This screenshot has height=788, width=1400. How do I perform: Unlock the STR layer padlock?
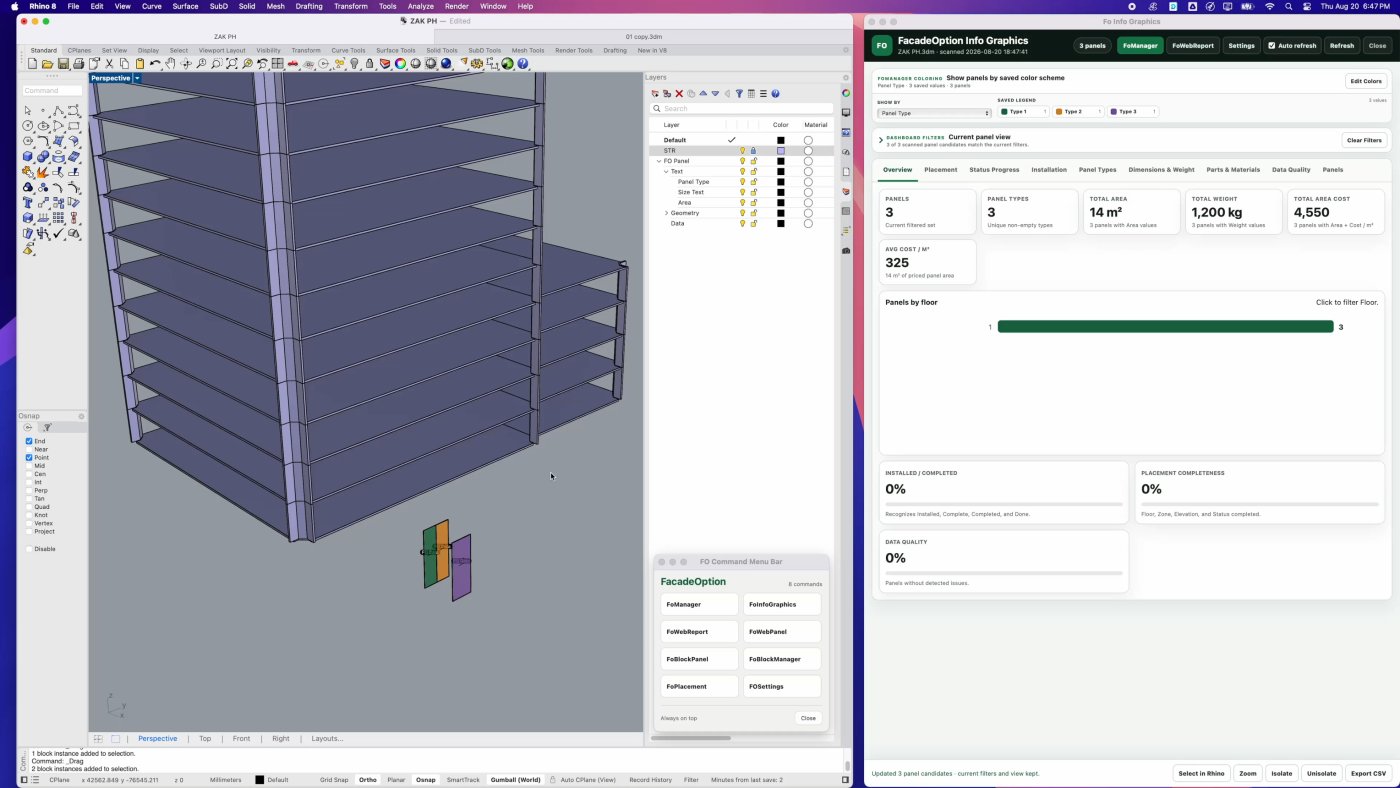click(754, 151)
